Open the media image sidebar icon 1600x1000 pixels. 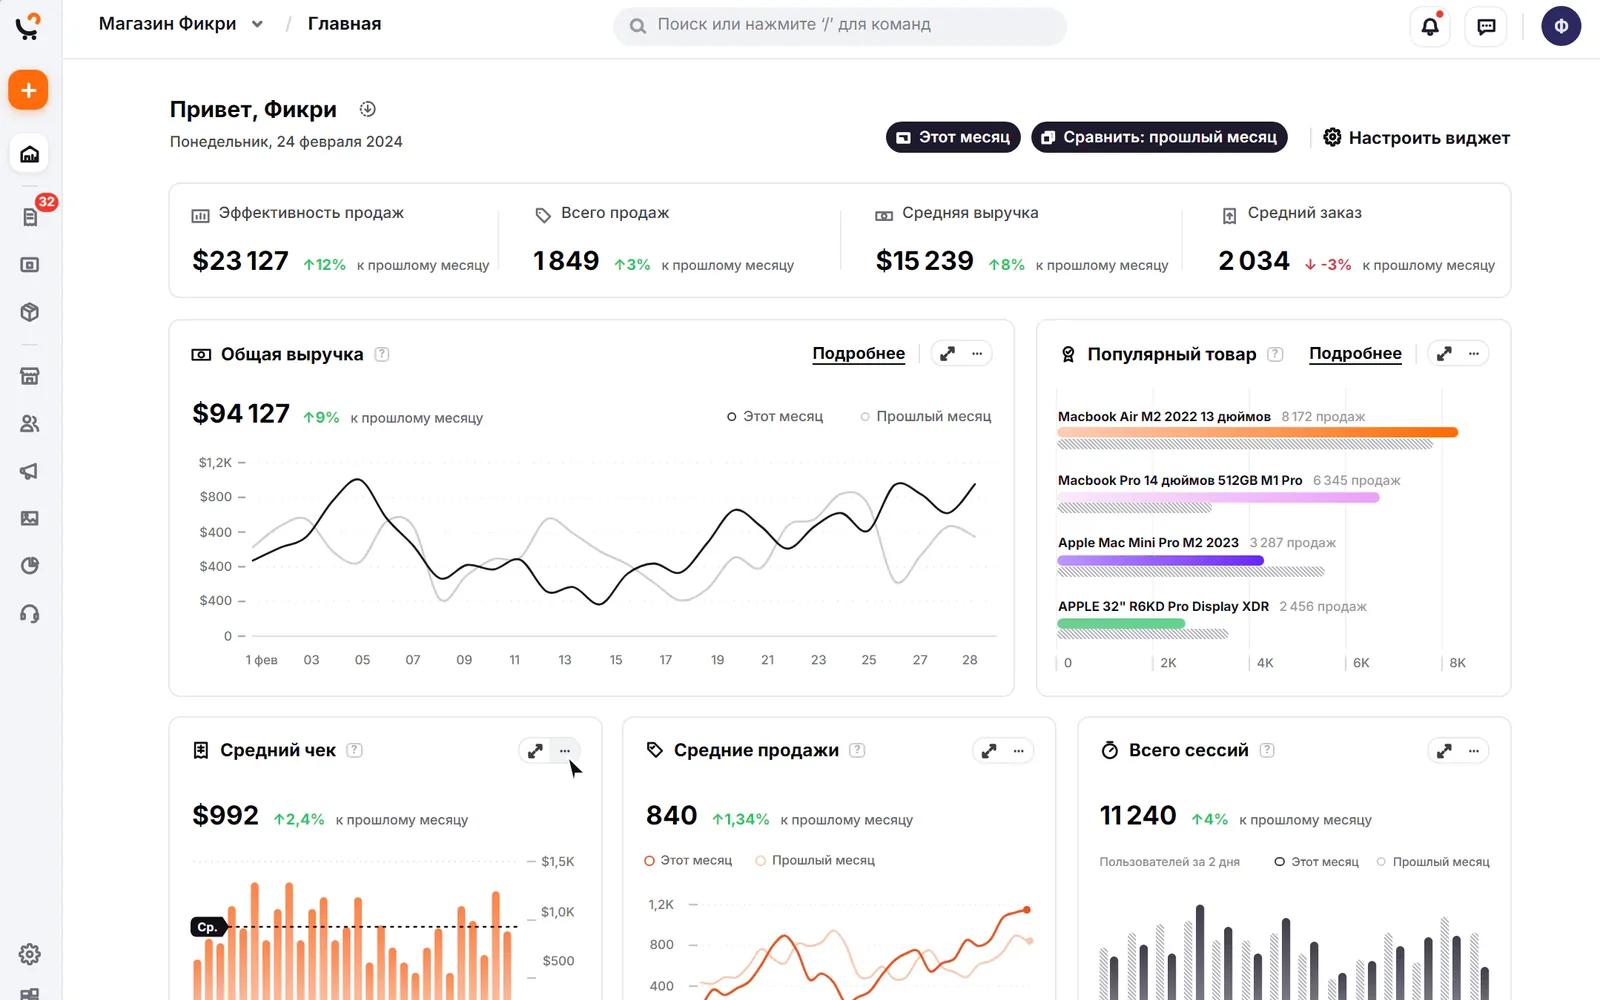(x=30, y=518)
